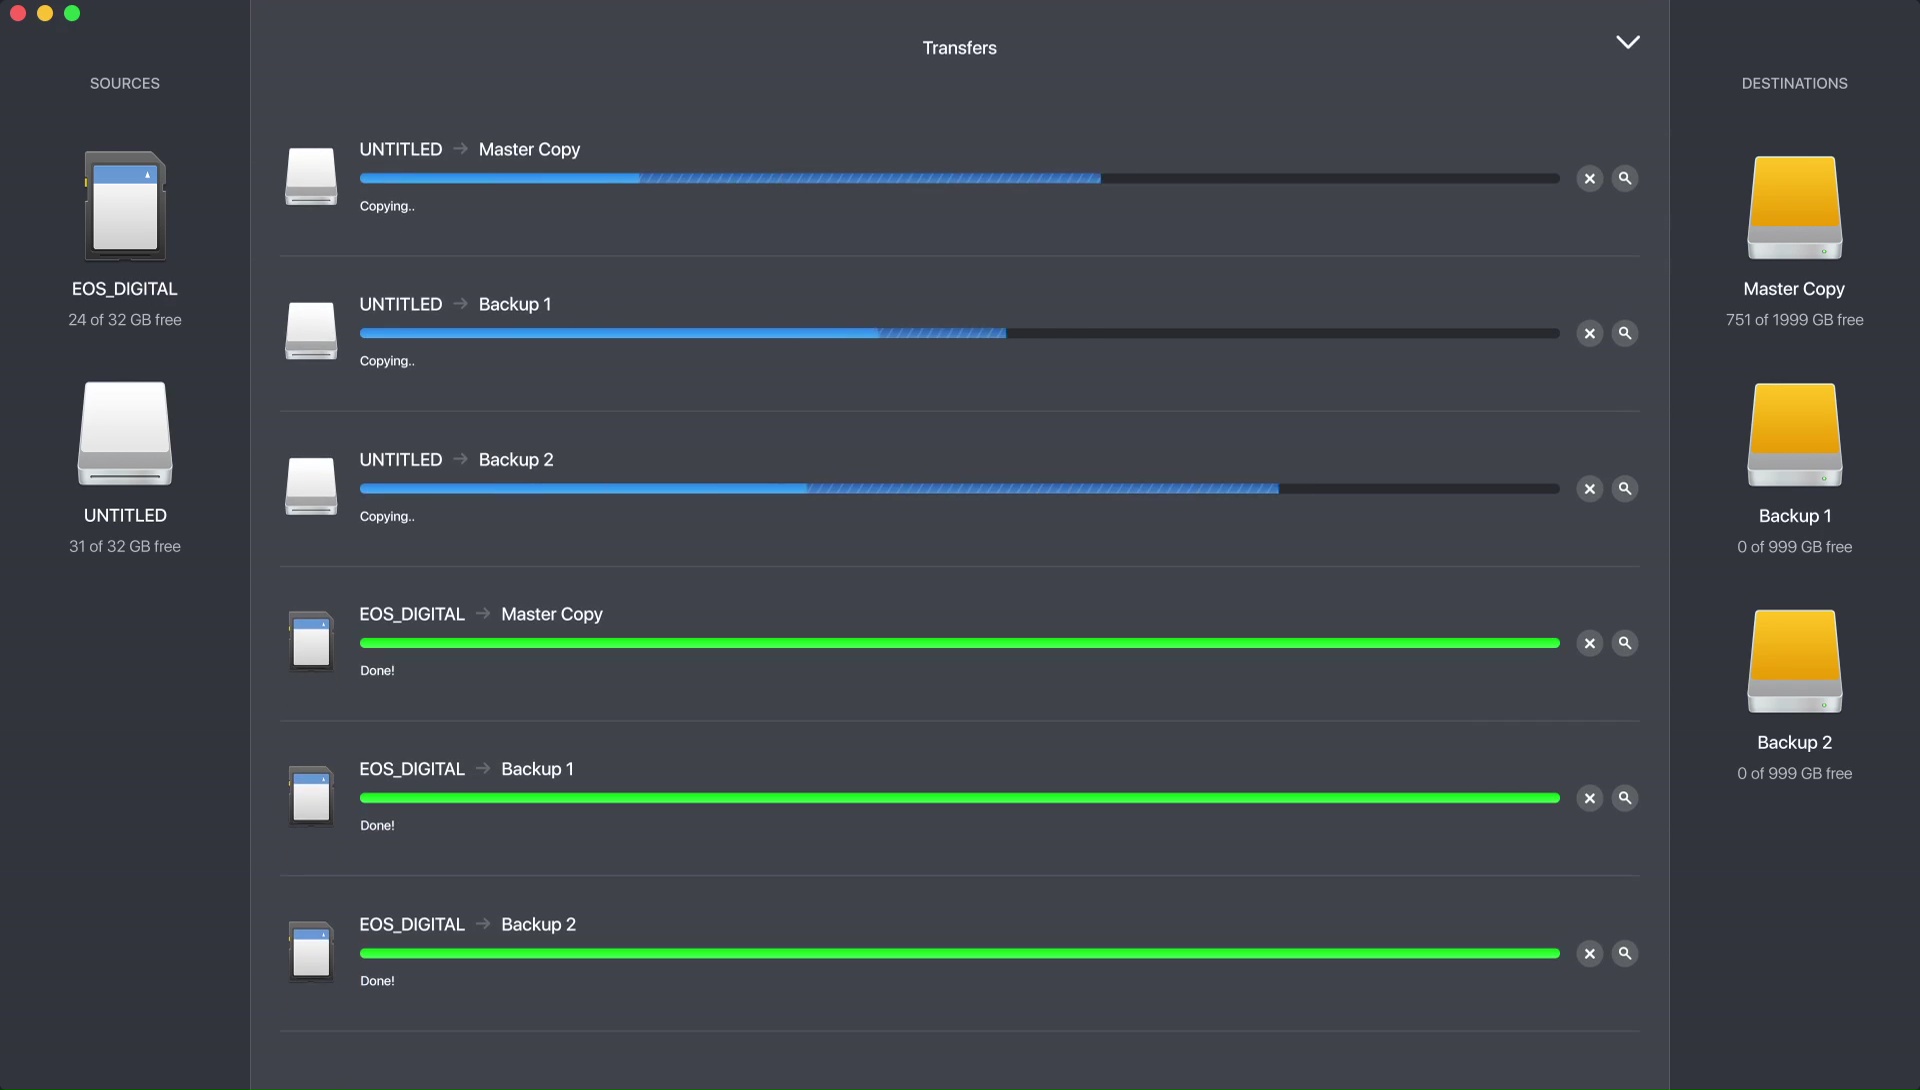Click the green EOS_DIGITAL Backup 2 progress bar
This screenshot has width=1920, height=1090.
click(x=959, y=953)
